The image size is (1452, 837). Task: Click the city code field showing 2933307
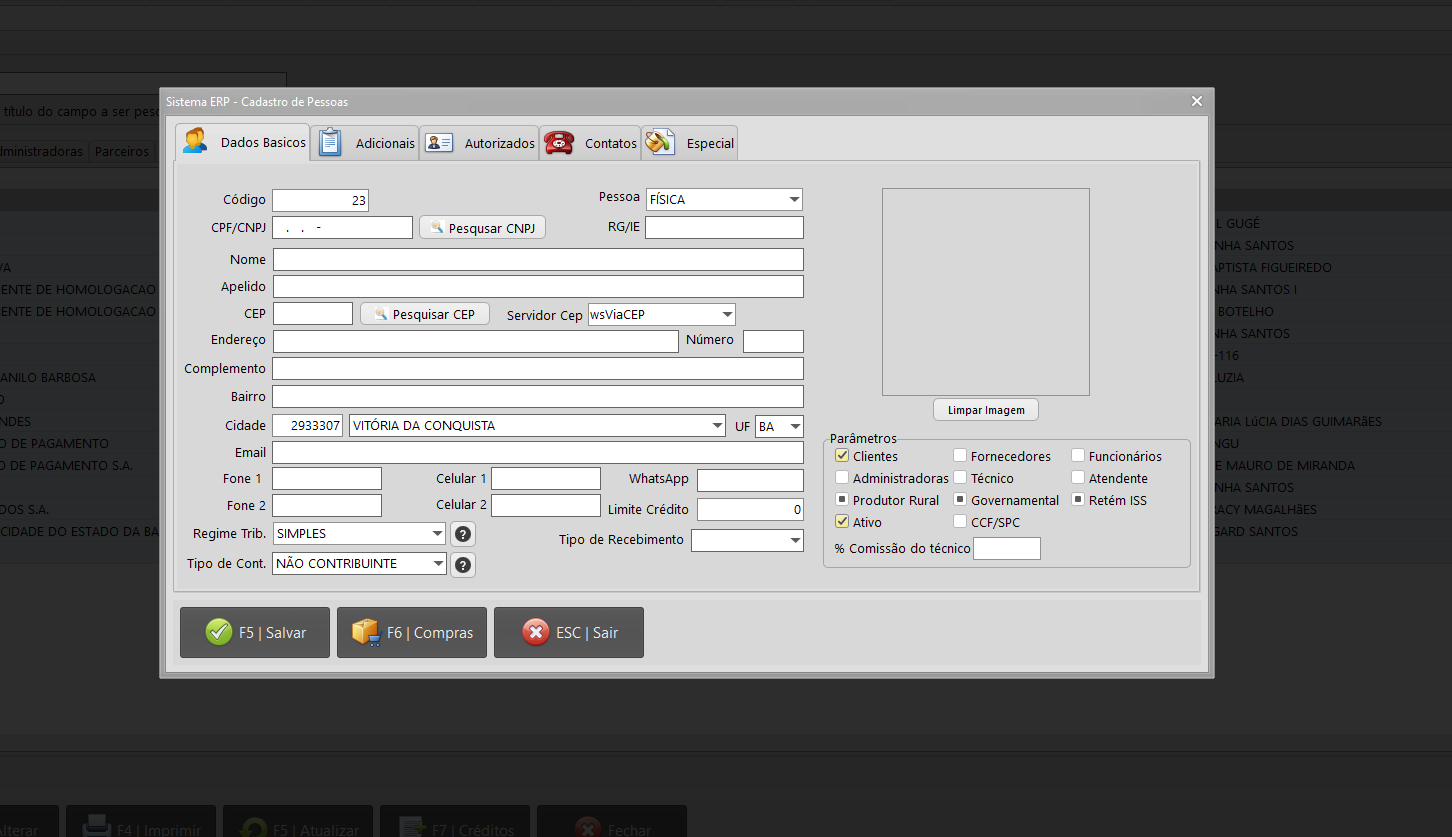[x=308, y=426]
